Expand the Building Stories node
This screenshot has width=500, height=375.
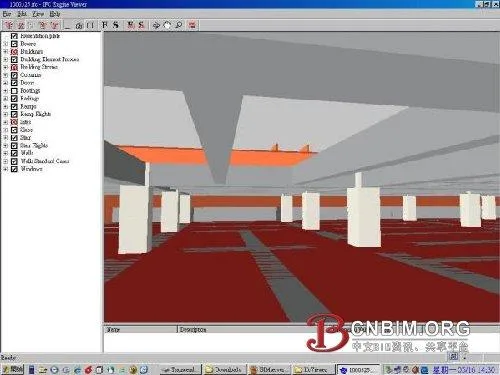click(6, 67)
